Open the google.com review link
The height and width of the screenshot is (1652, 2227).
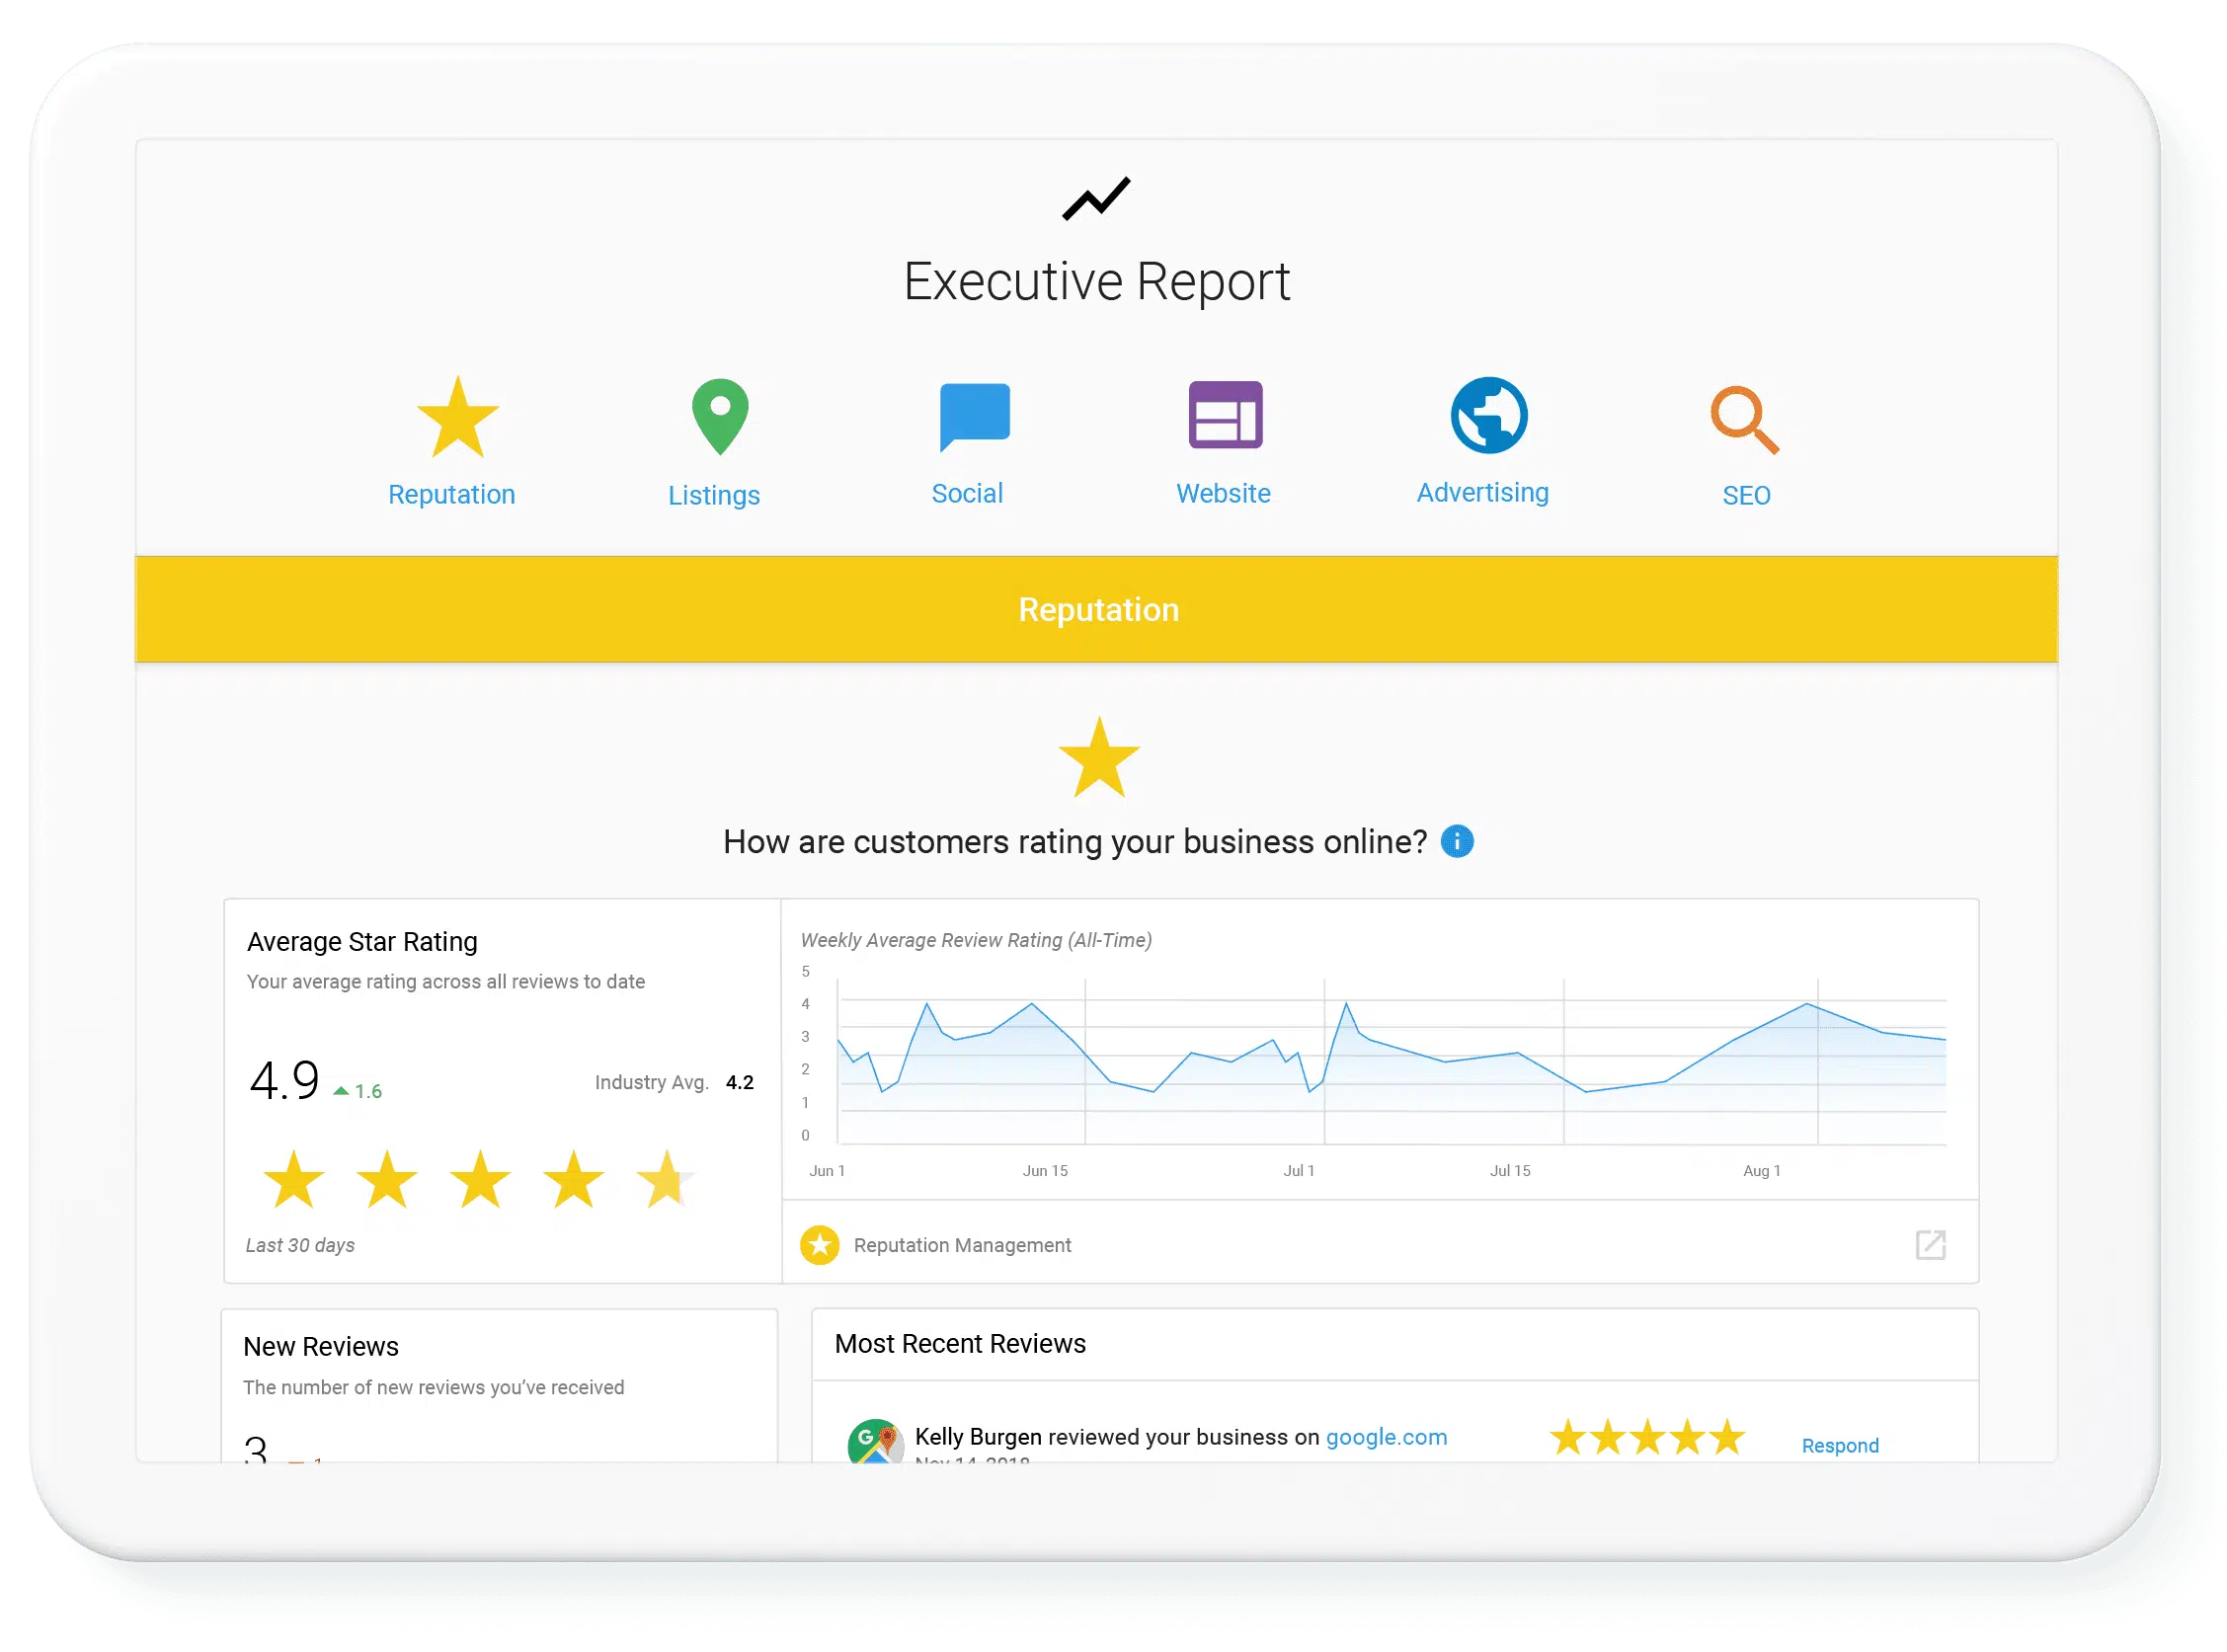click(x=1386, y=1438)
